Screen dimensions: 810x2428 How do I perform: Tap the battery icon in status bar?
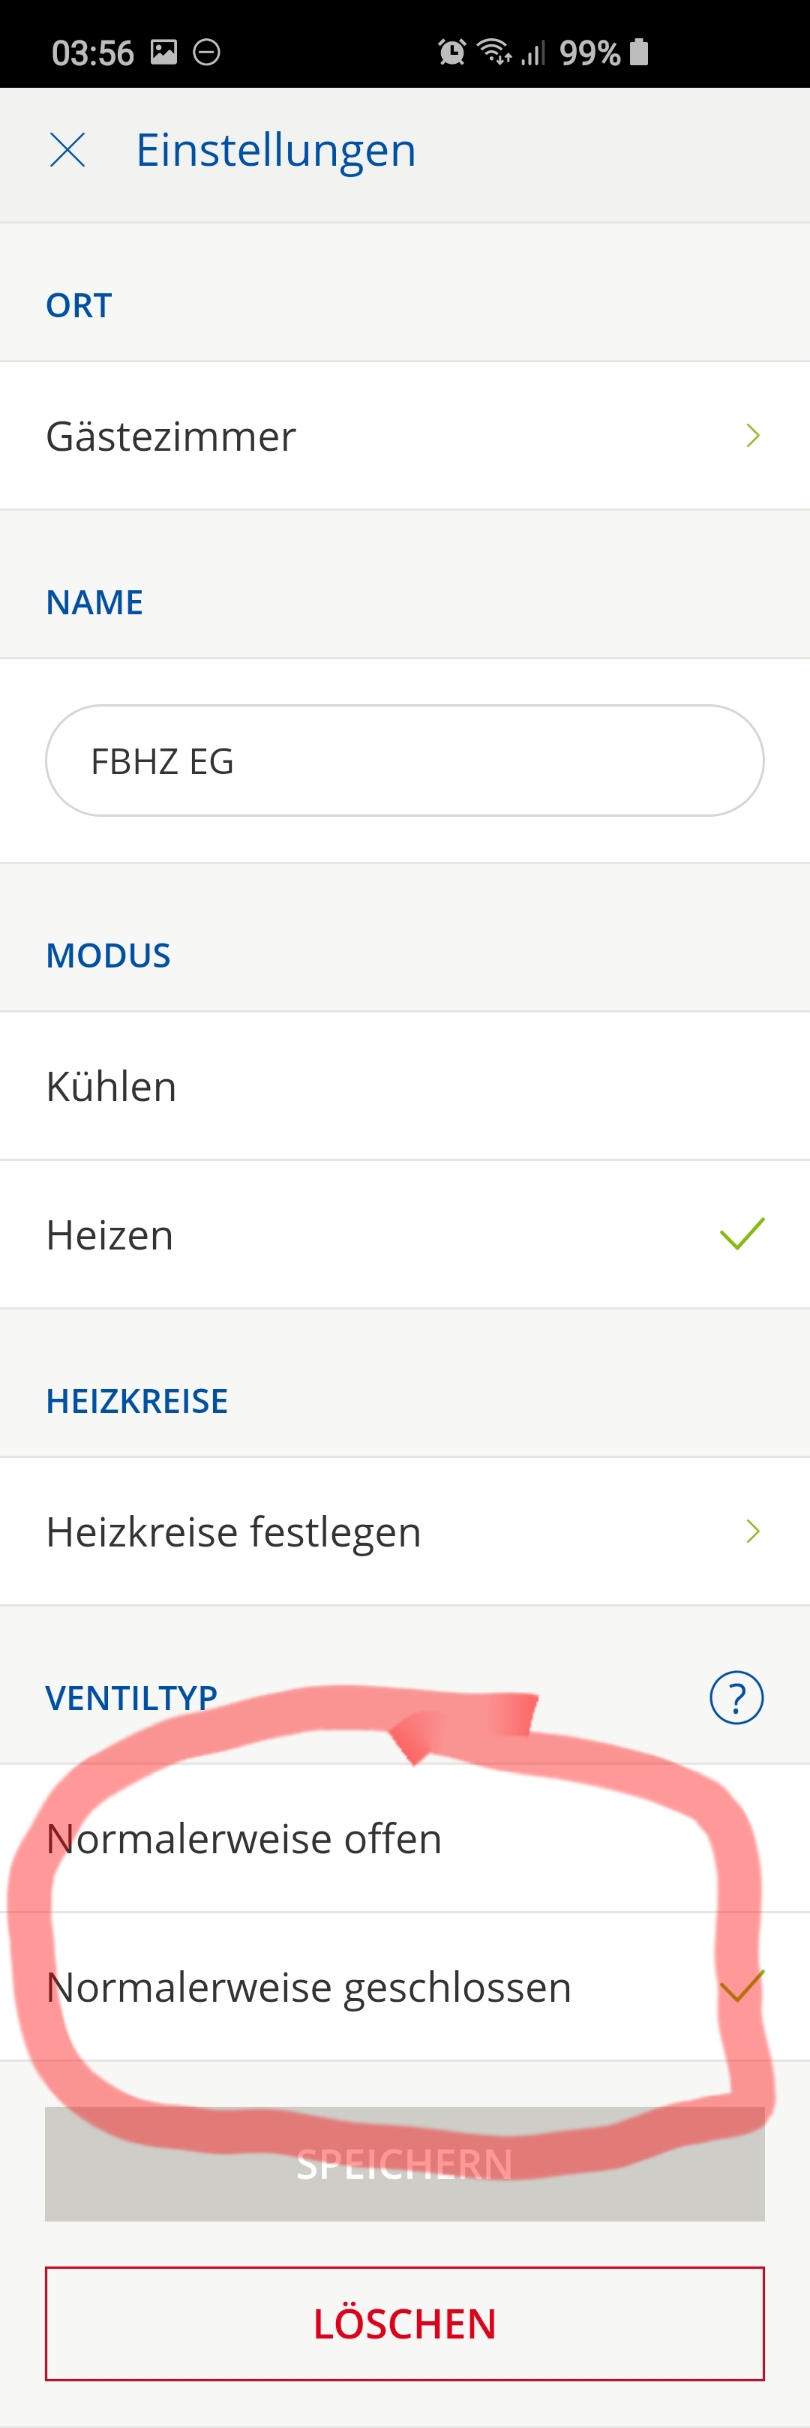(x=640, y=52)
